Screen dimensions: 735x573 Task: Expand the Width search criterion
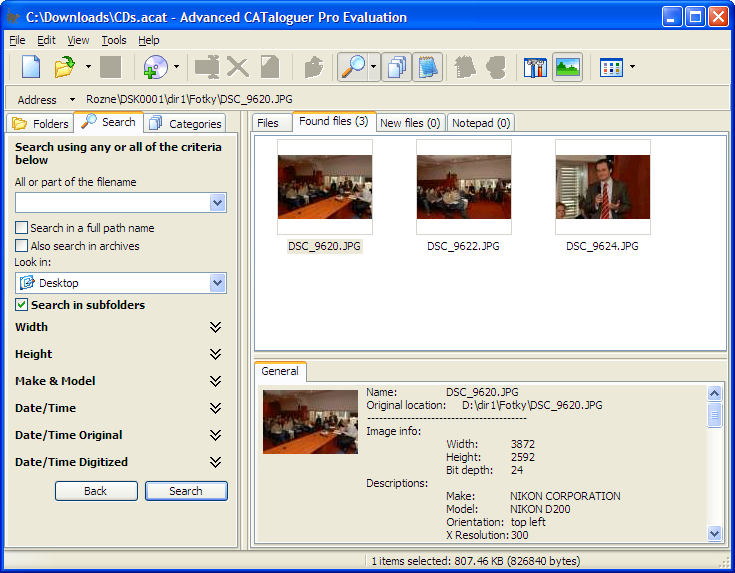tap(215, 327)
